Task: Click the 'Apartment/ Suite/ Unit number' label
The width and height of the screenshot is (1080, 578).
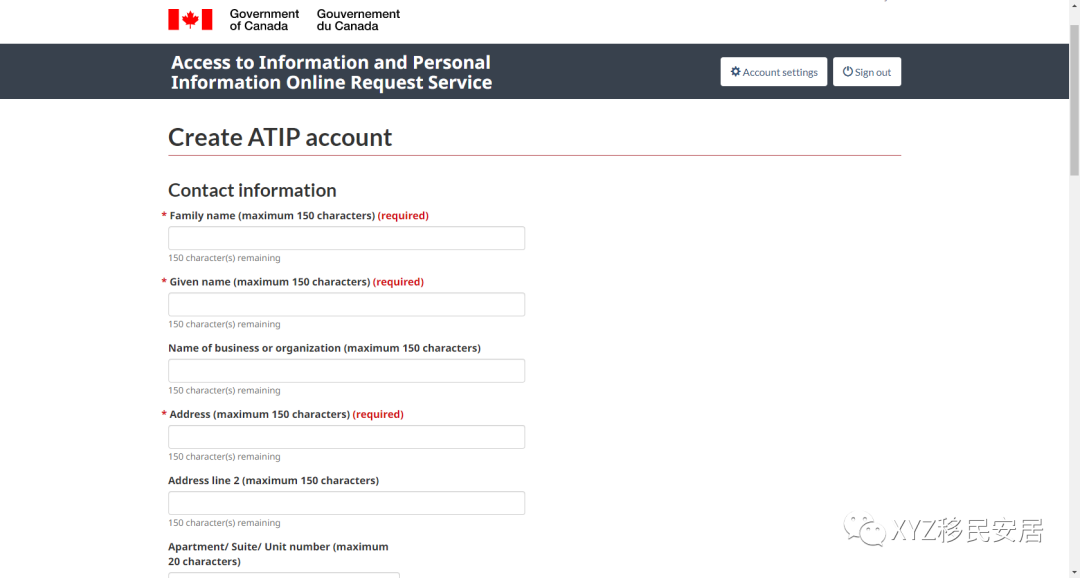Action: point(278,554)
